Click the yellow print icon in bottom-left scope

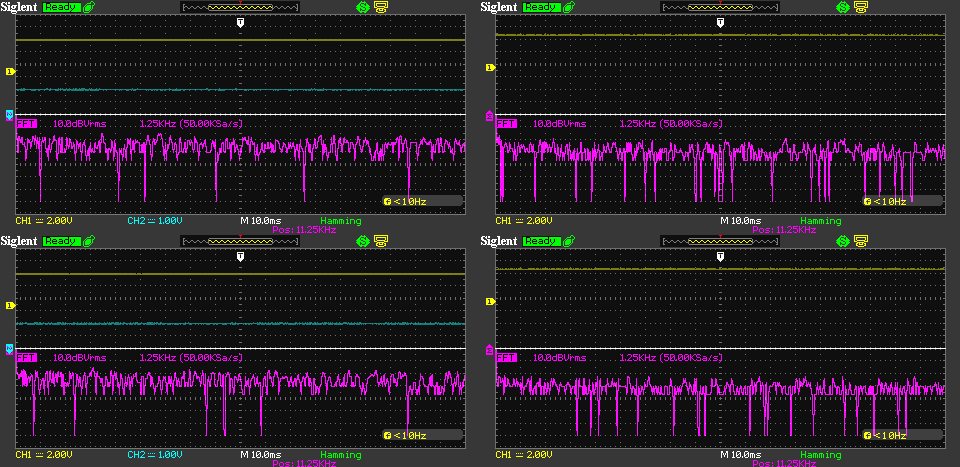click(x=380, y=241)
